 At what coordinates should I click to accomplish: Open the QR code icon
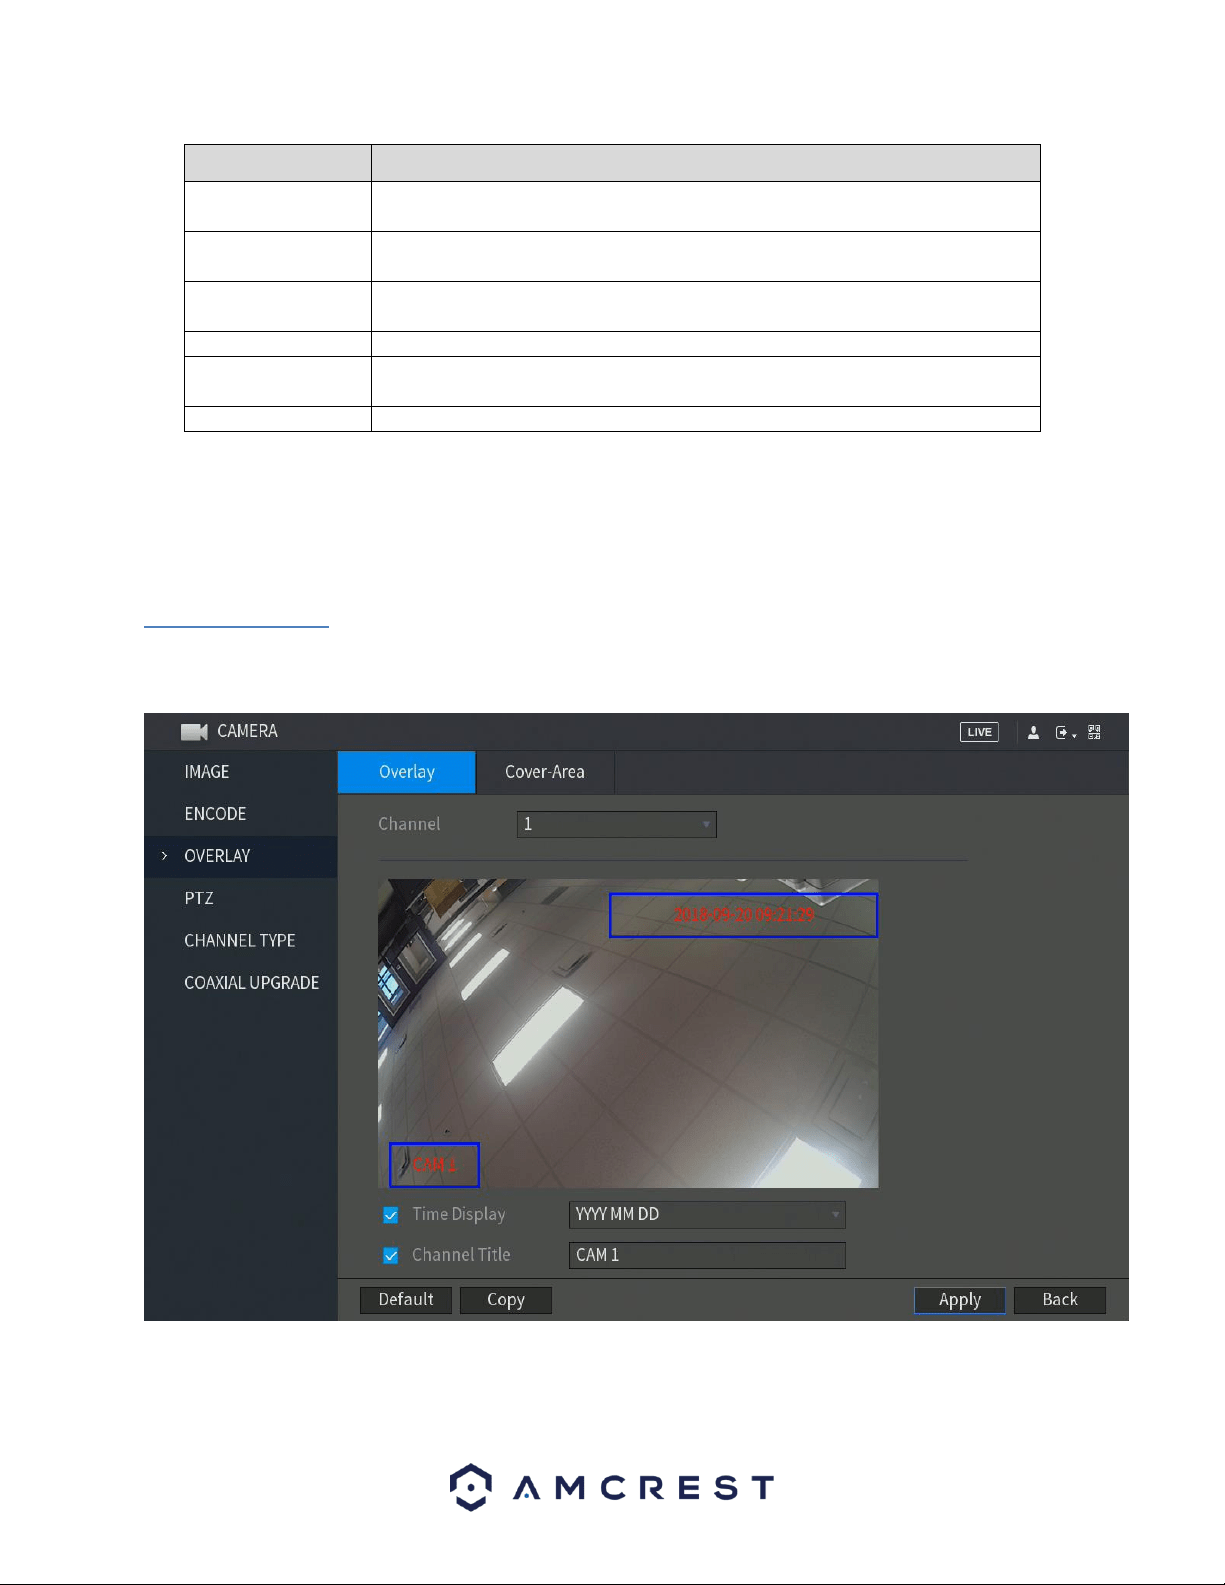pyautogui.click(x=1095, y=732)
